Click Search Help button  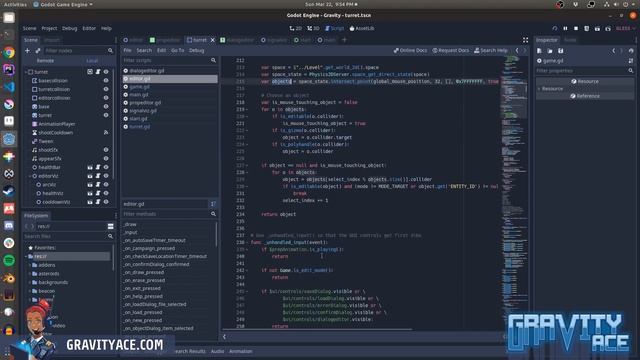pos(491,51)
